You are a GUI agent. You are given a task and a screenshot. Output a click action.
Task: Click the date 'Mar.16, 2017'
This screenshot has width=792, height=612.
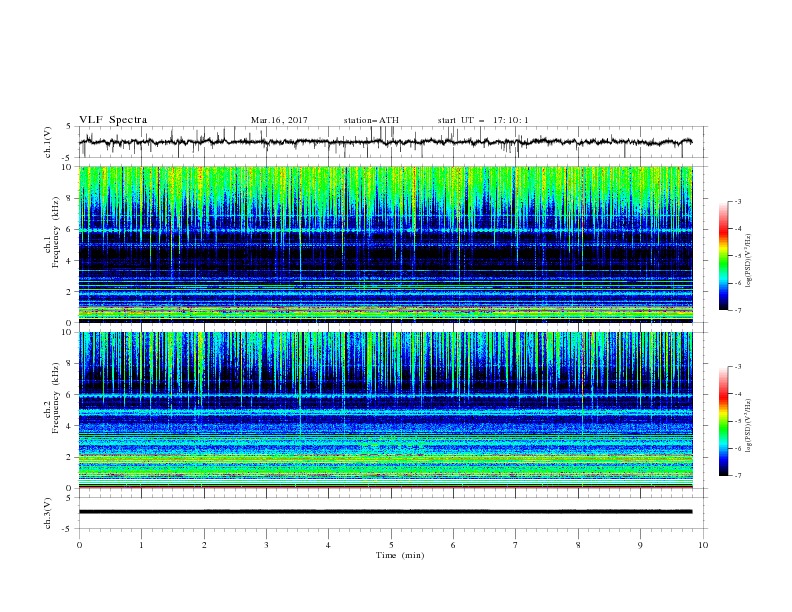click(x=279, y=120)
